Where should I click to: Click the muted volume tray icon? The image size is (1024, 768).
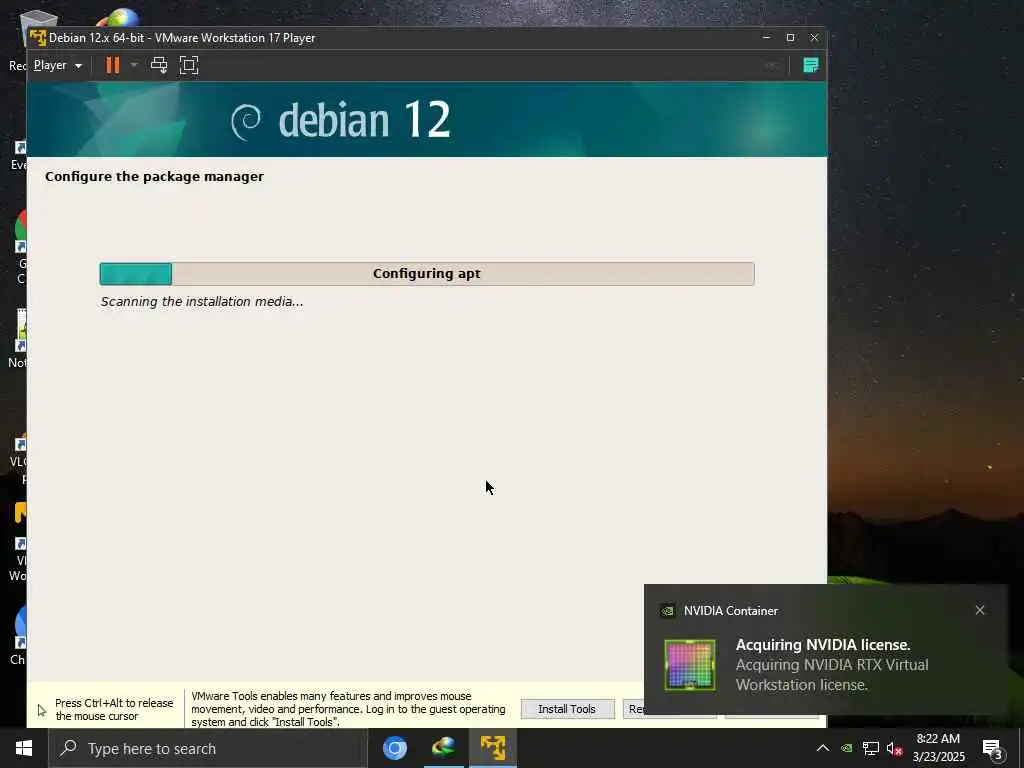(894, 748)
